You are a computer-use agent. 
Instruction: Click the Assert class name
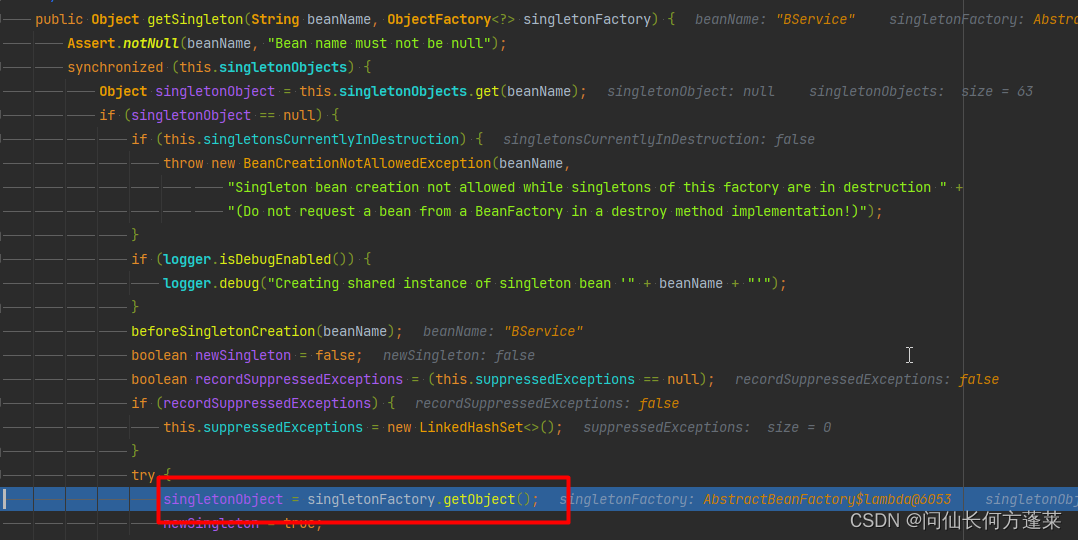91,43
